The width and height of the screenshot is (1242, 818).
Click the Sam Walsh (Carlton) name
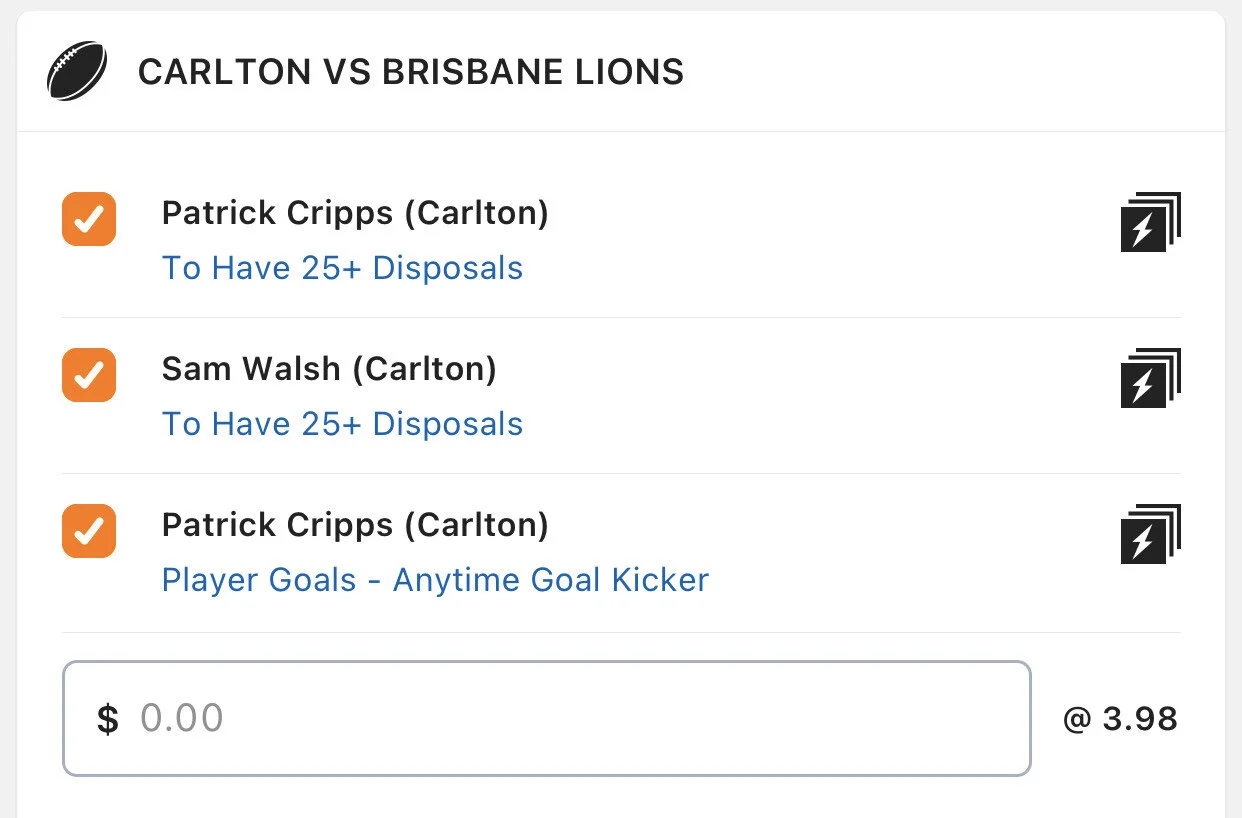click(329, 369)
